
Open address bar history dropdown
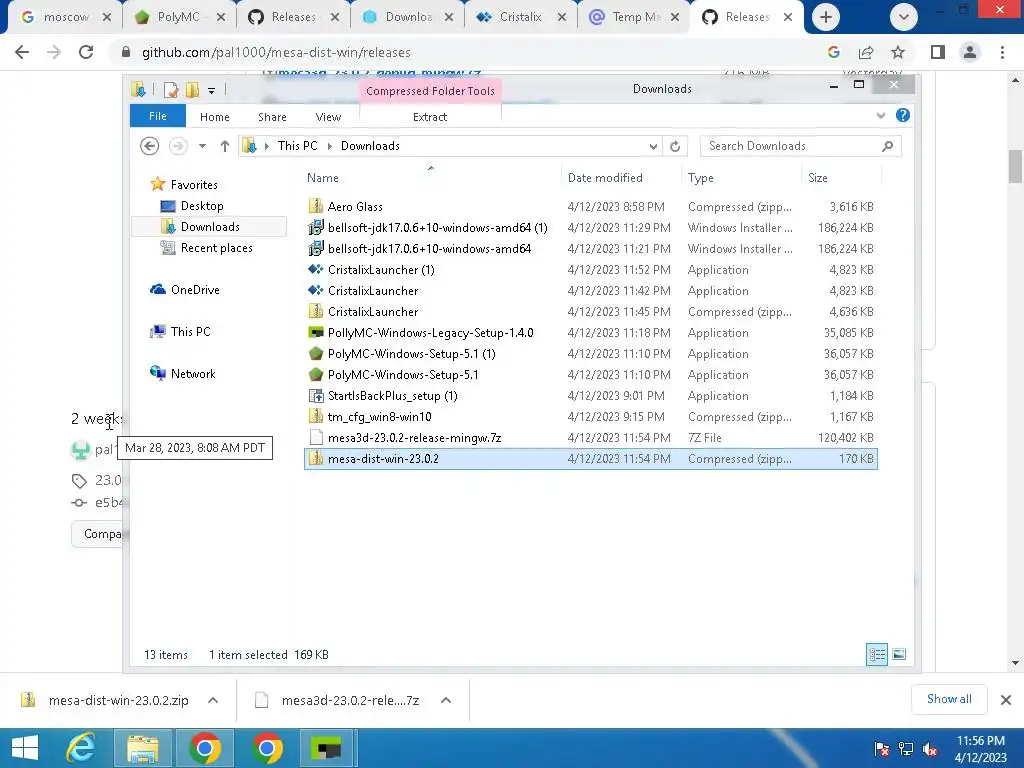click(x=653, y=146)
